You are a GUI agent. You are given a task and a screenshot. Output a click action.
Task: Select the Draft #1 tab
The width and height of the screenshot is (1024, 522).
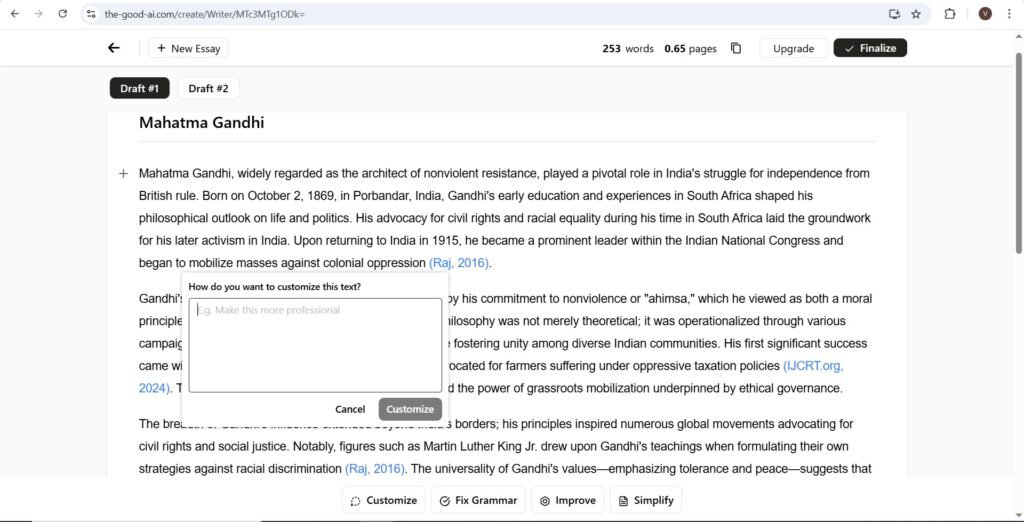tap(139, 88)
